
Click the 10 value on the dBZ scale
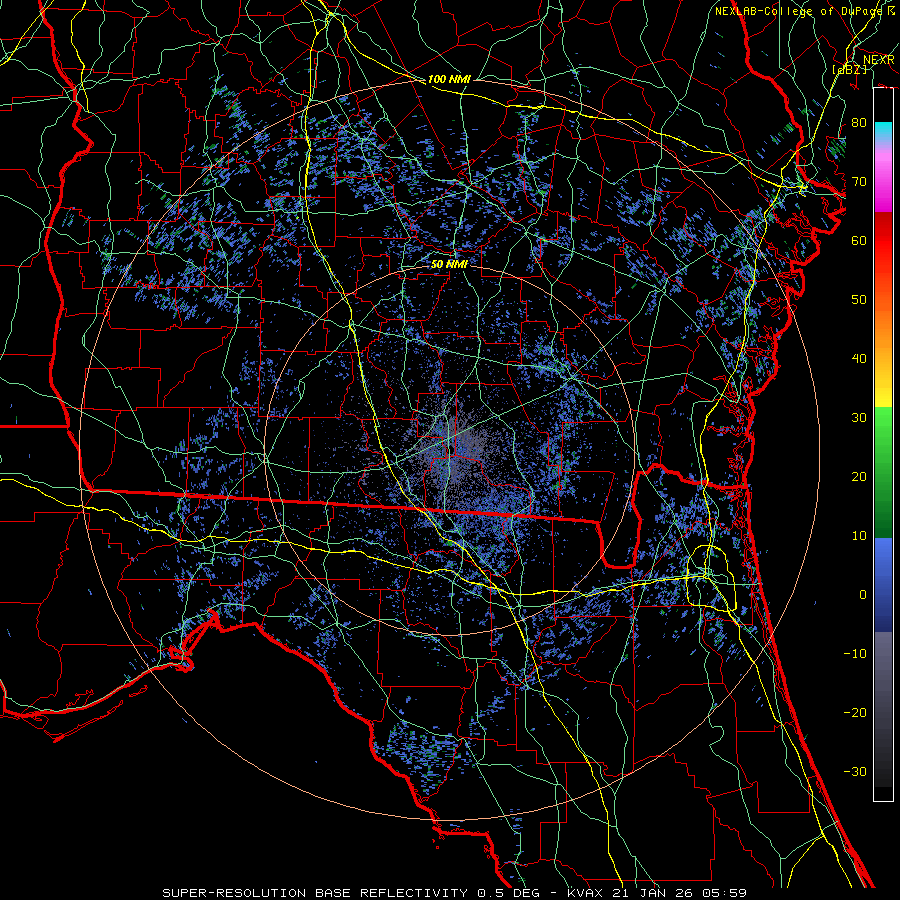(859, 536)
